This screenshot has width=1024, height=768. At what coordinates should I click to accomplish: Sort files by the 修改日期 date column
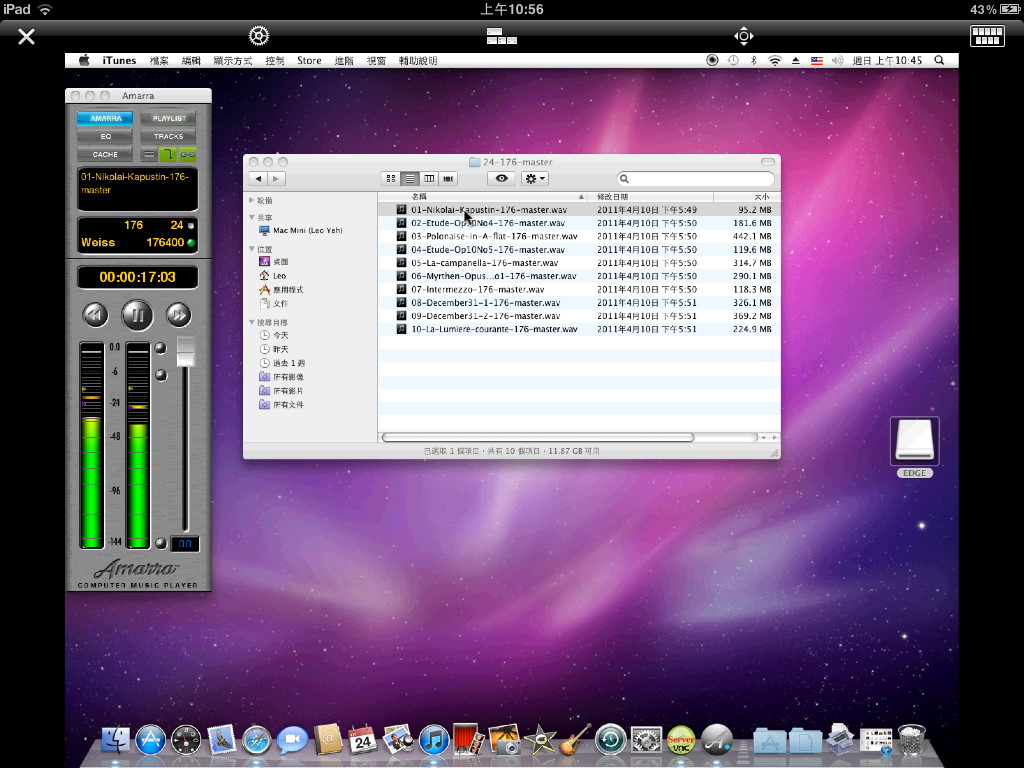650,197
